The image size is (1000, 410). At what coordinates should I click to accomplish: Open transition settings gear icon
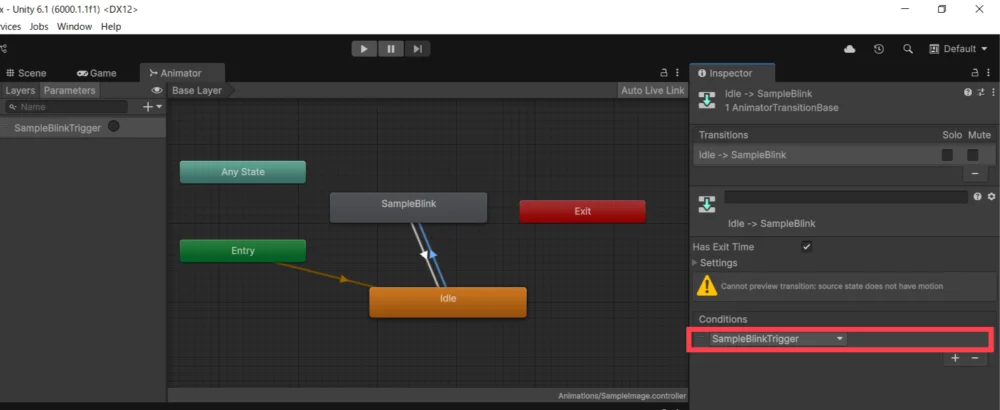pyautogui.click(x=991, y=197)
